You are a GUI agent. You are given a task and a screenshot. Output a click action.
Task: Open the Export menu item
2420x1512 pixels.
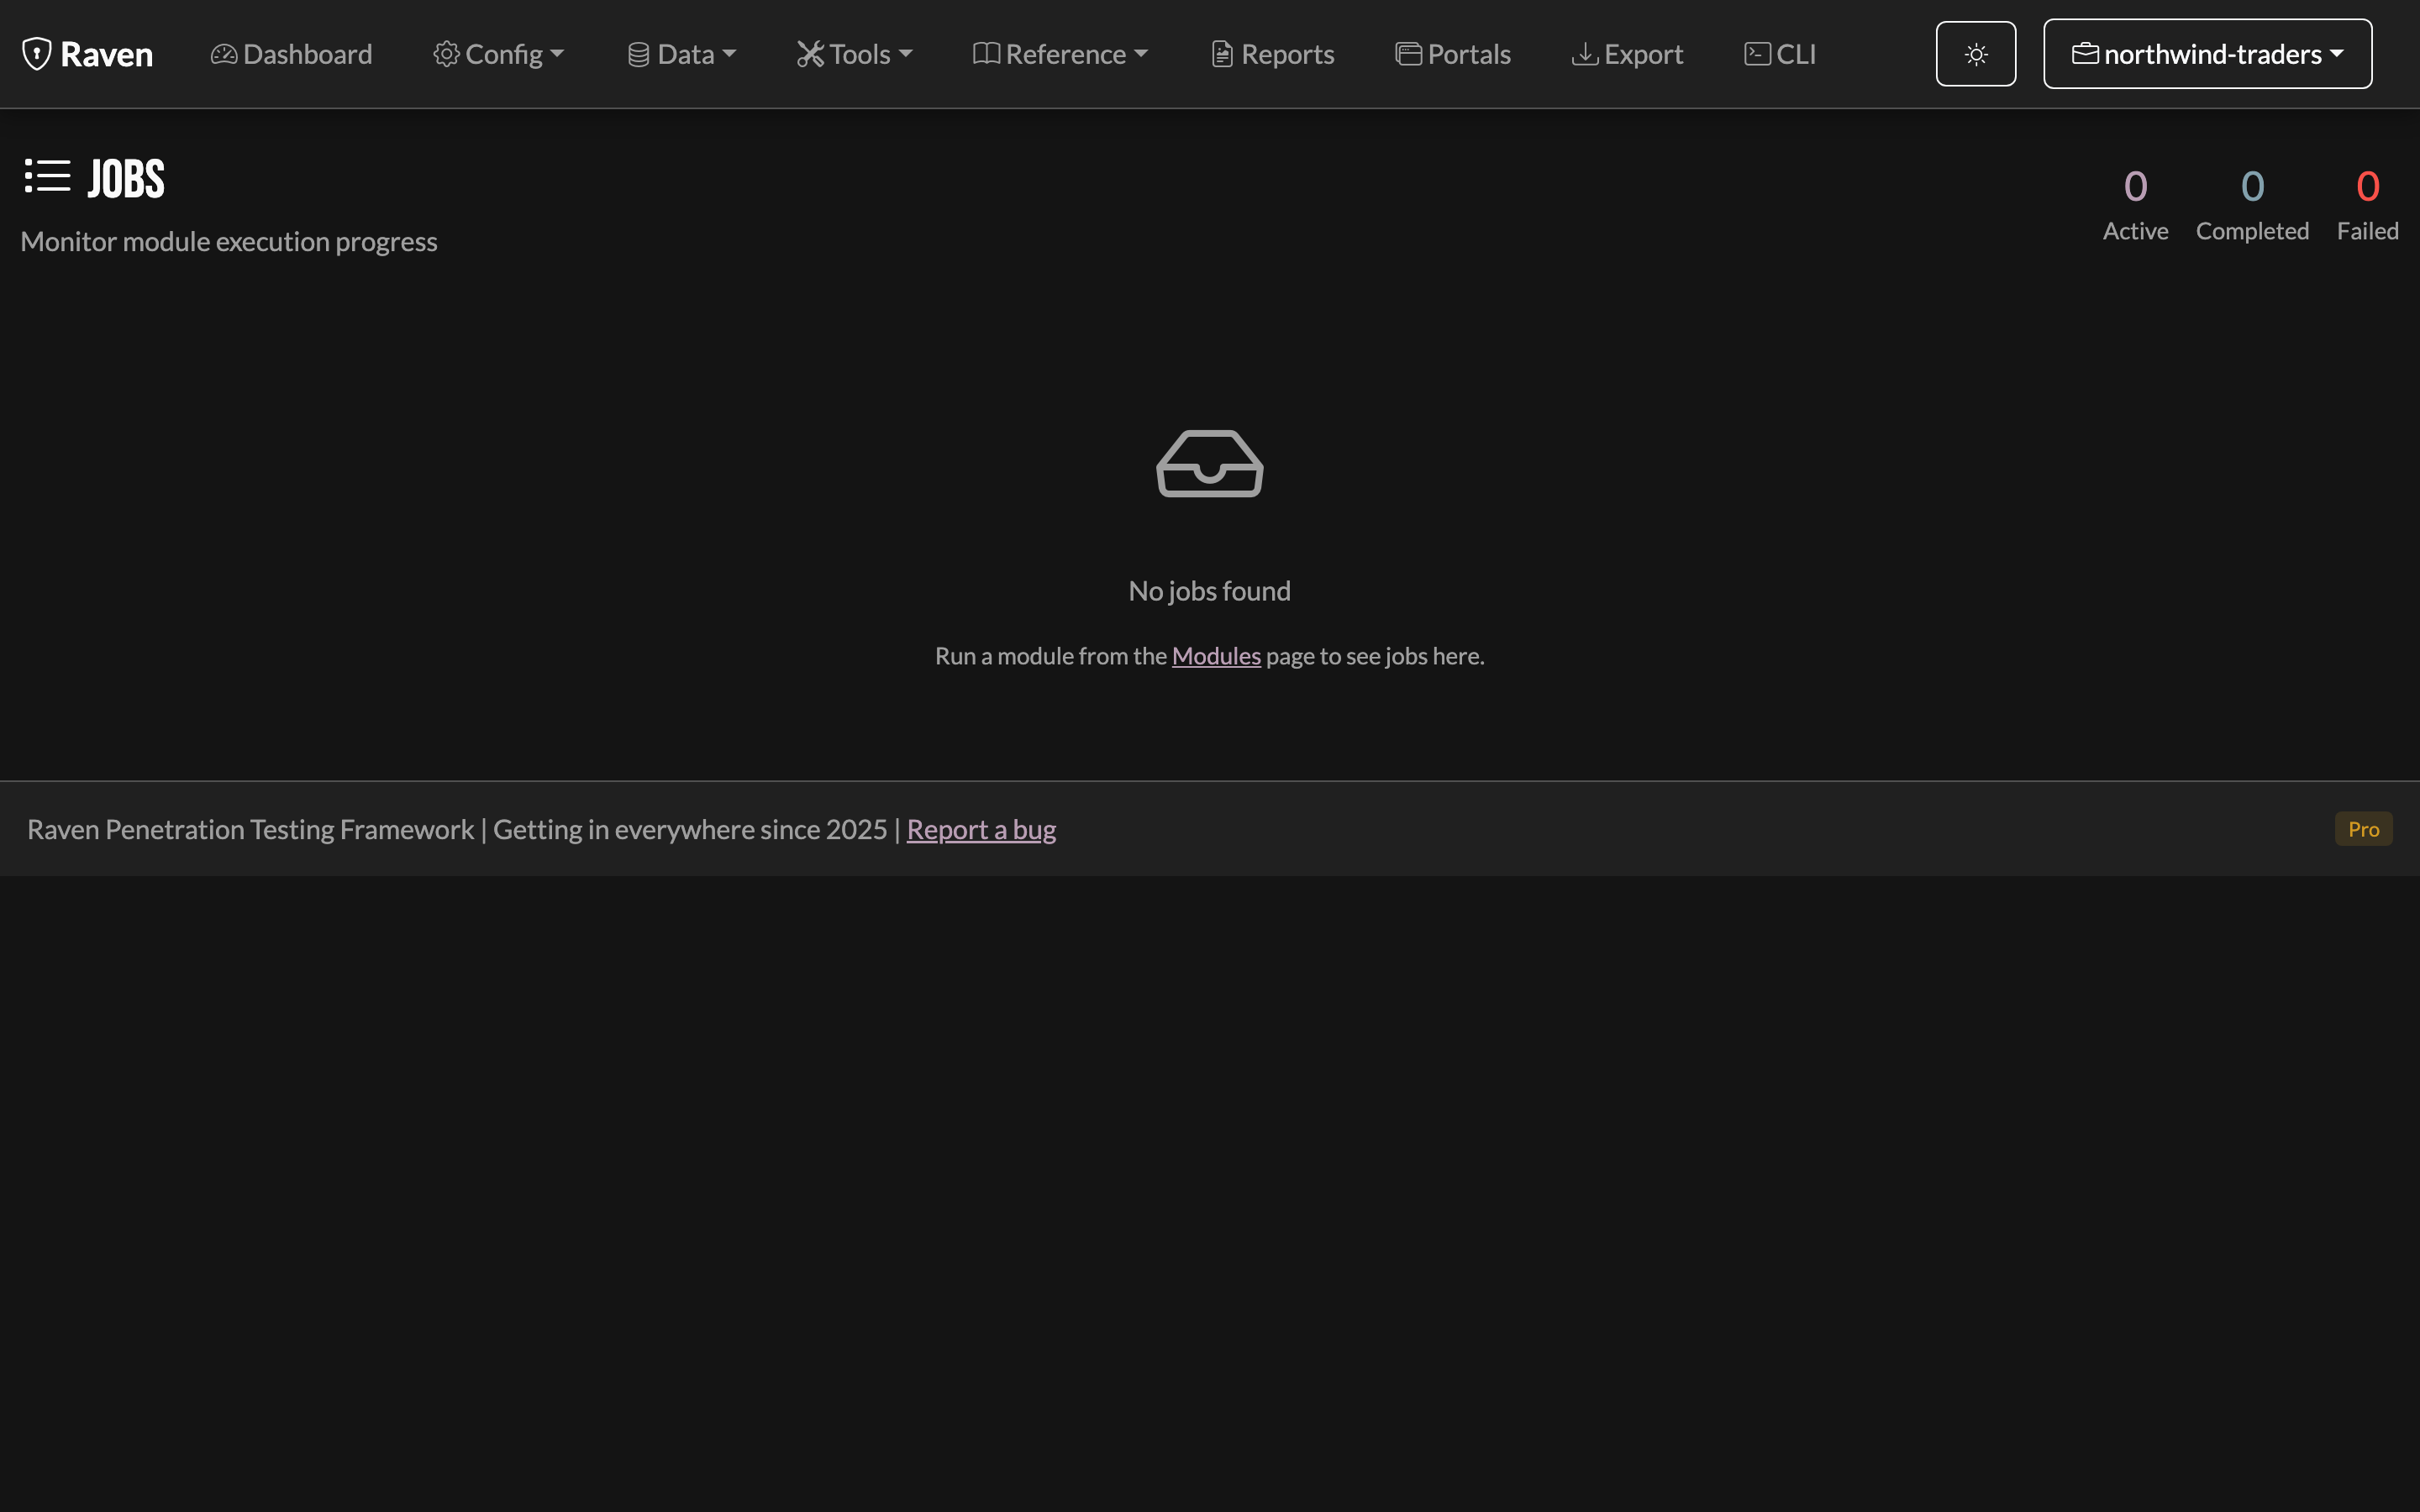point(1627,54)
